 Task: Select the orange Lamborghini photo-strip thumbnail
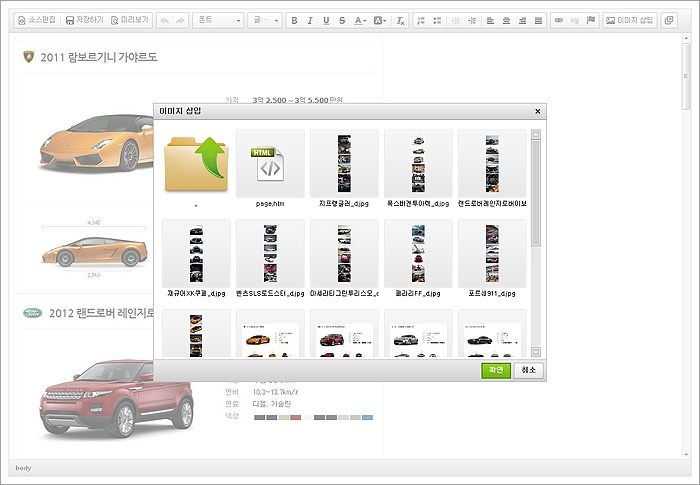pyautogui.click(x=196, y=333)
